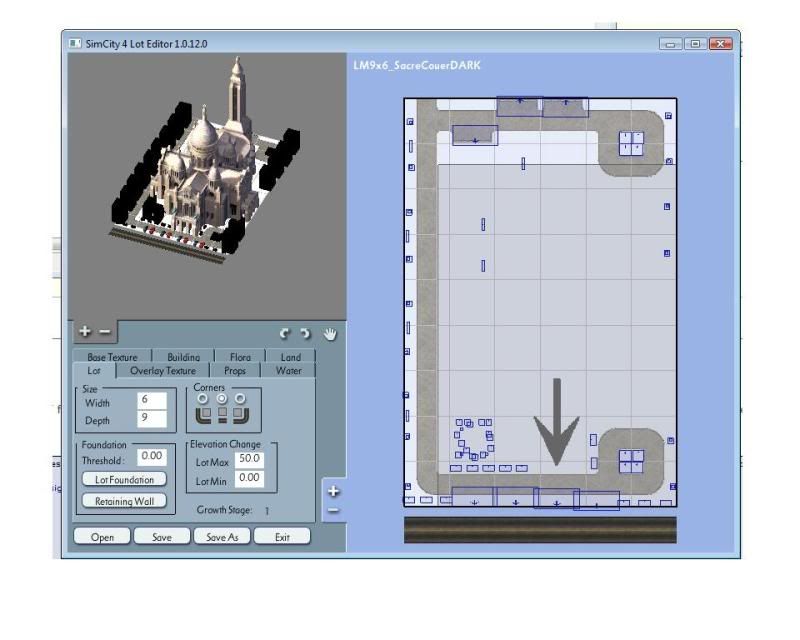Open the Building tab

coord(184,356)
